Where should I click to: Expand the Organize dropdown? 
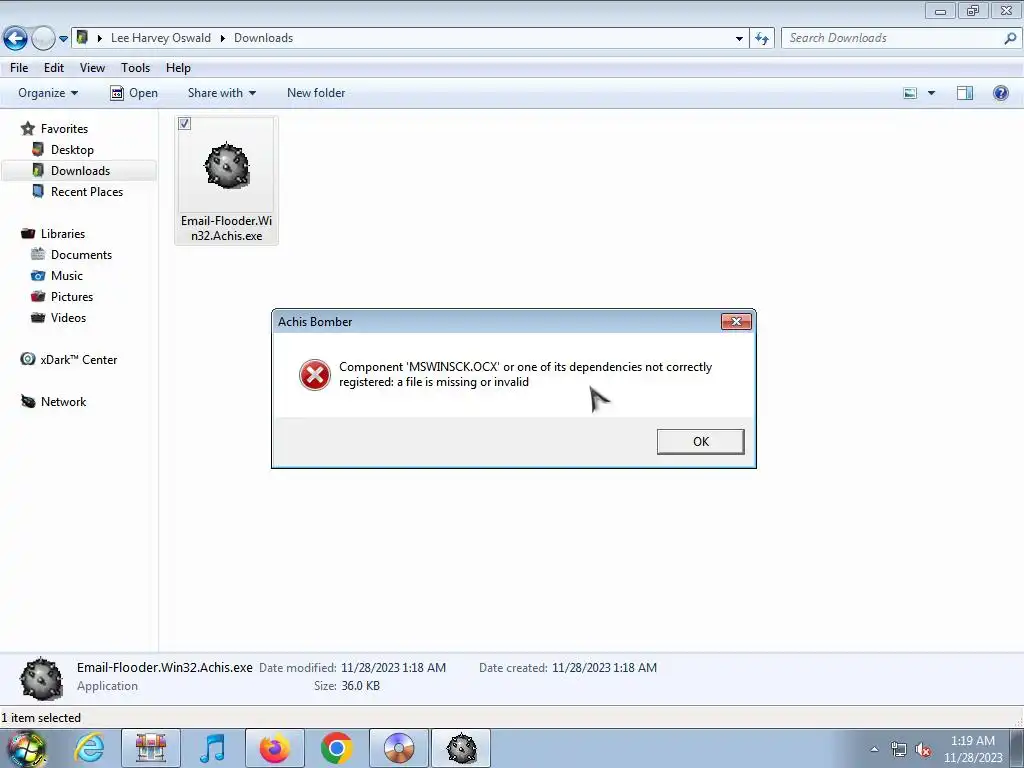point(48,93)
